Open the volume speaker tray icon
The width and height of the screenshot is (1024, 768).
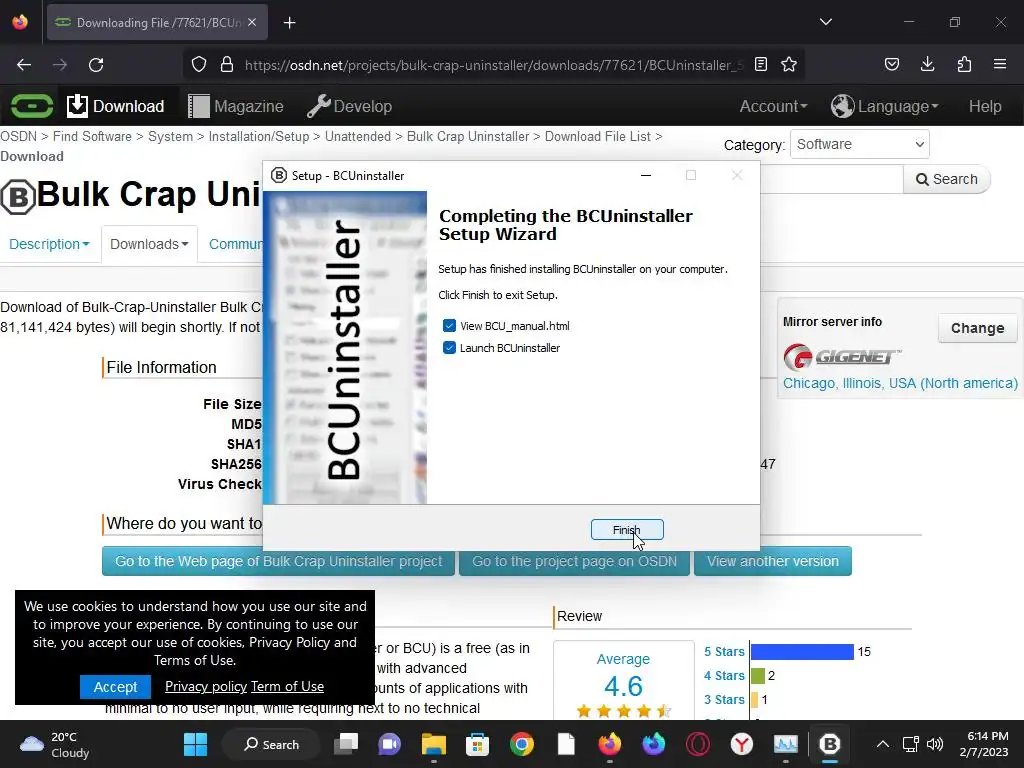click(x=935, y=744)
